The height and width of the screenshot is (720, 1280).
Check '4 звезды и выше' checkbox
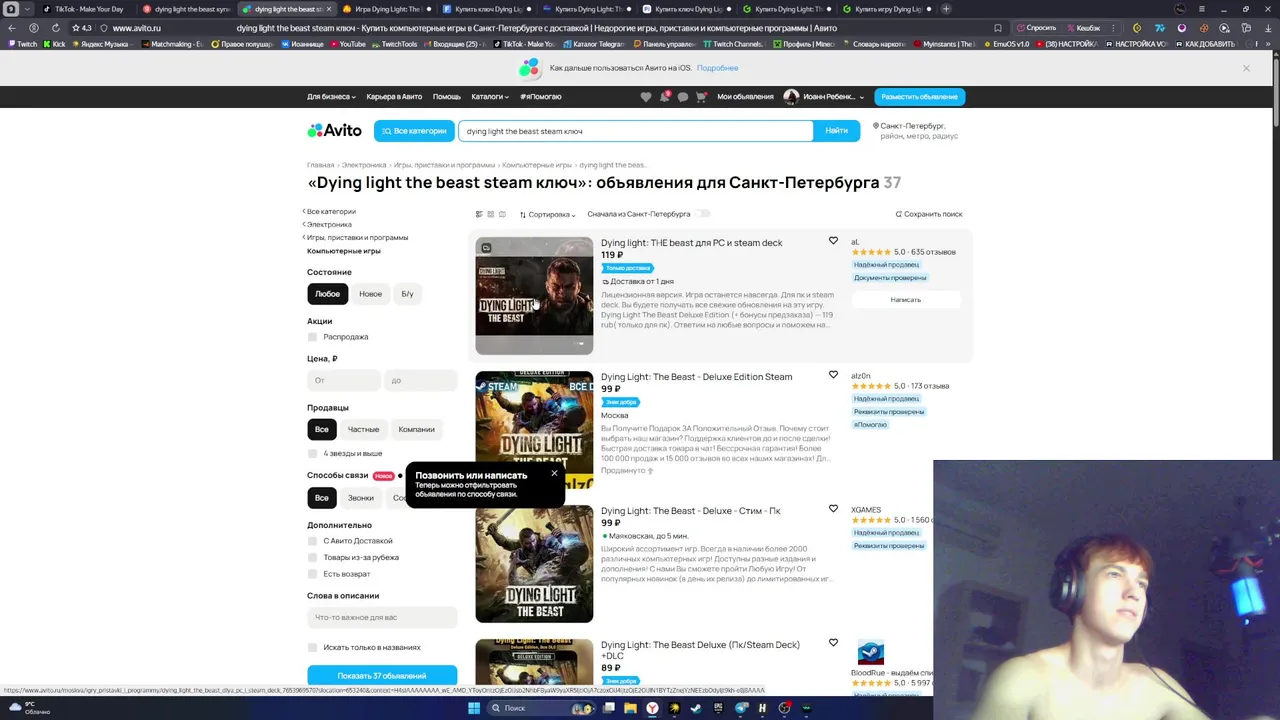[312, 453]
